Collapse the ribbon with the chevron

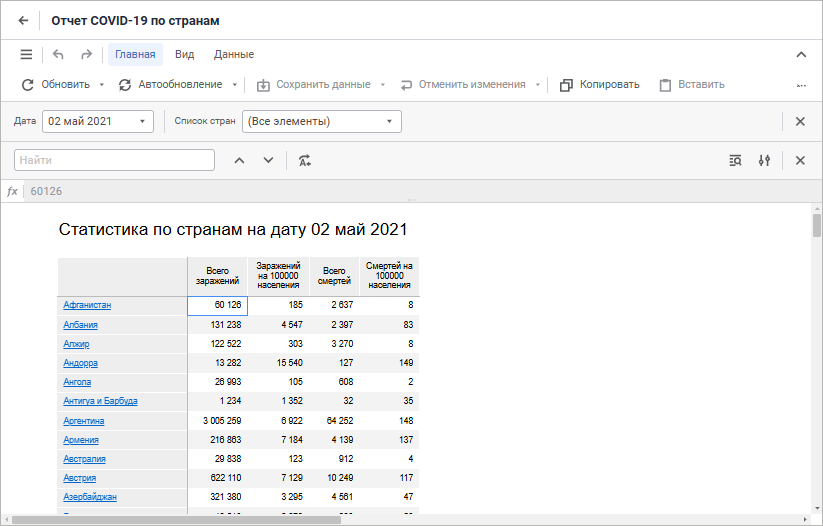(x=801, y=54)
